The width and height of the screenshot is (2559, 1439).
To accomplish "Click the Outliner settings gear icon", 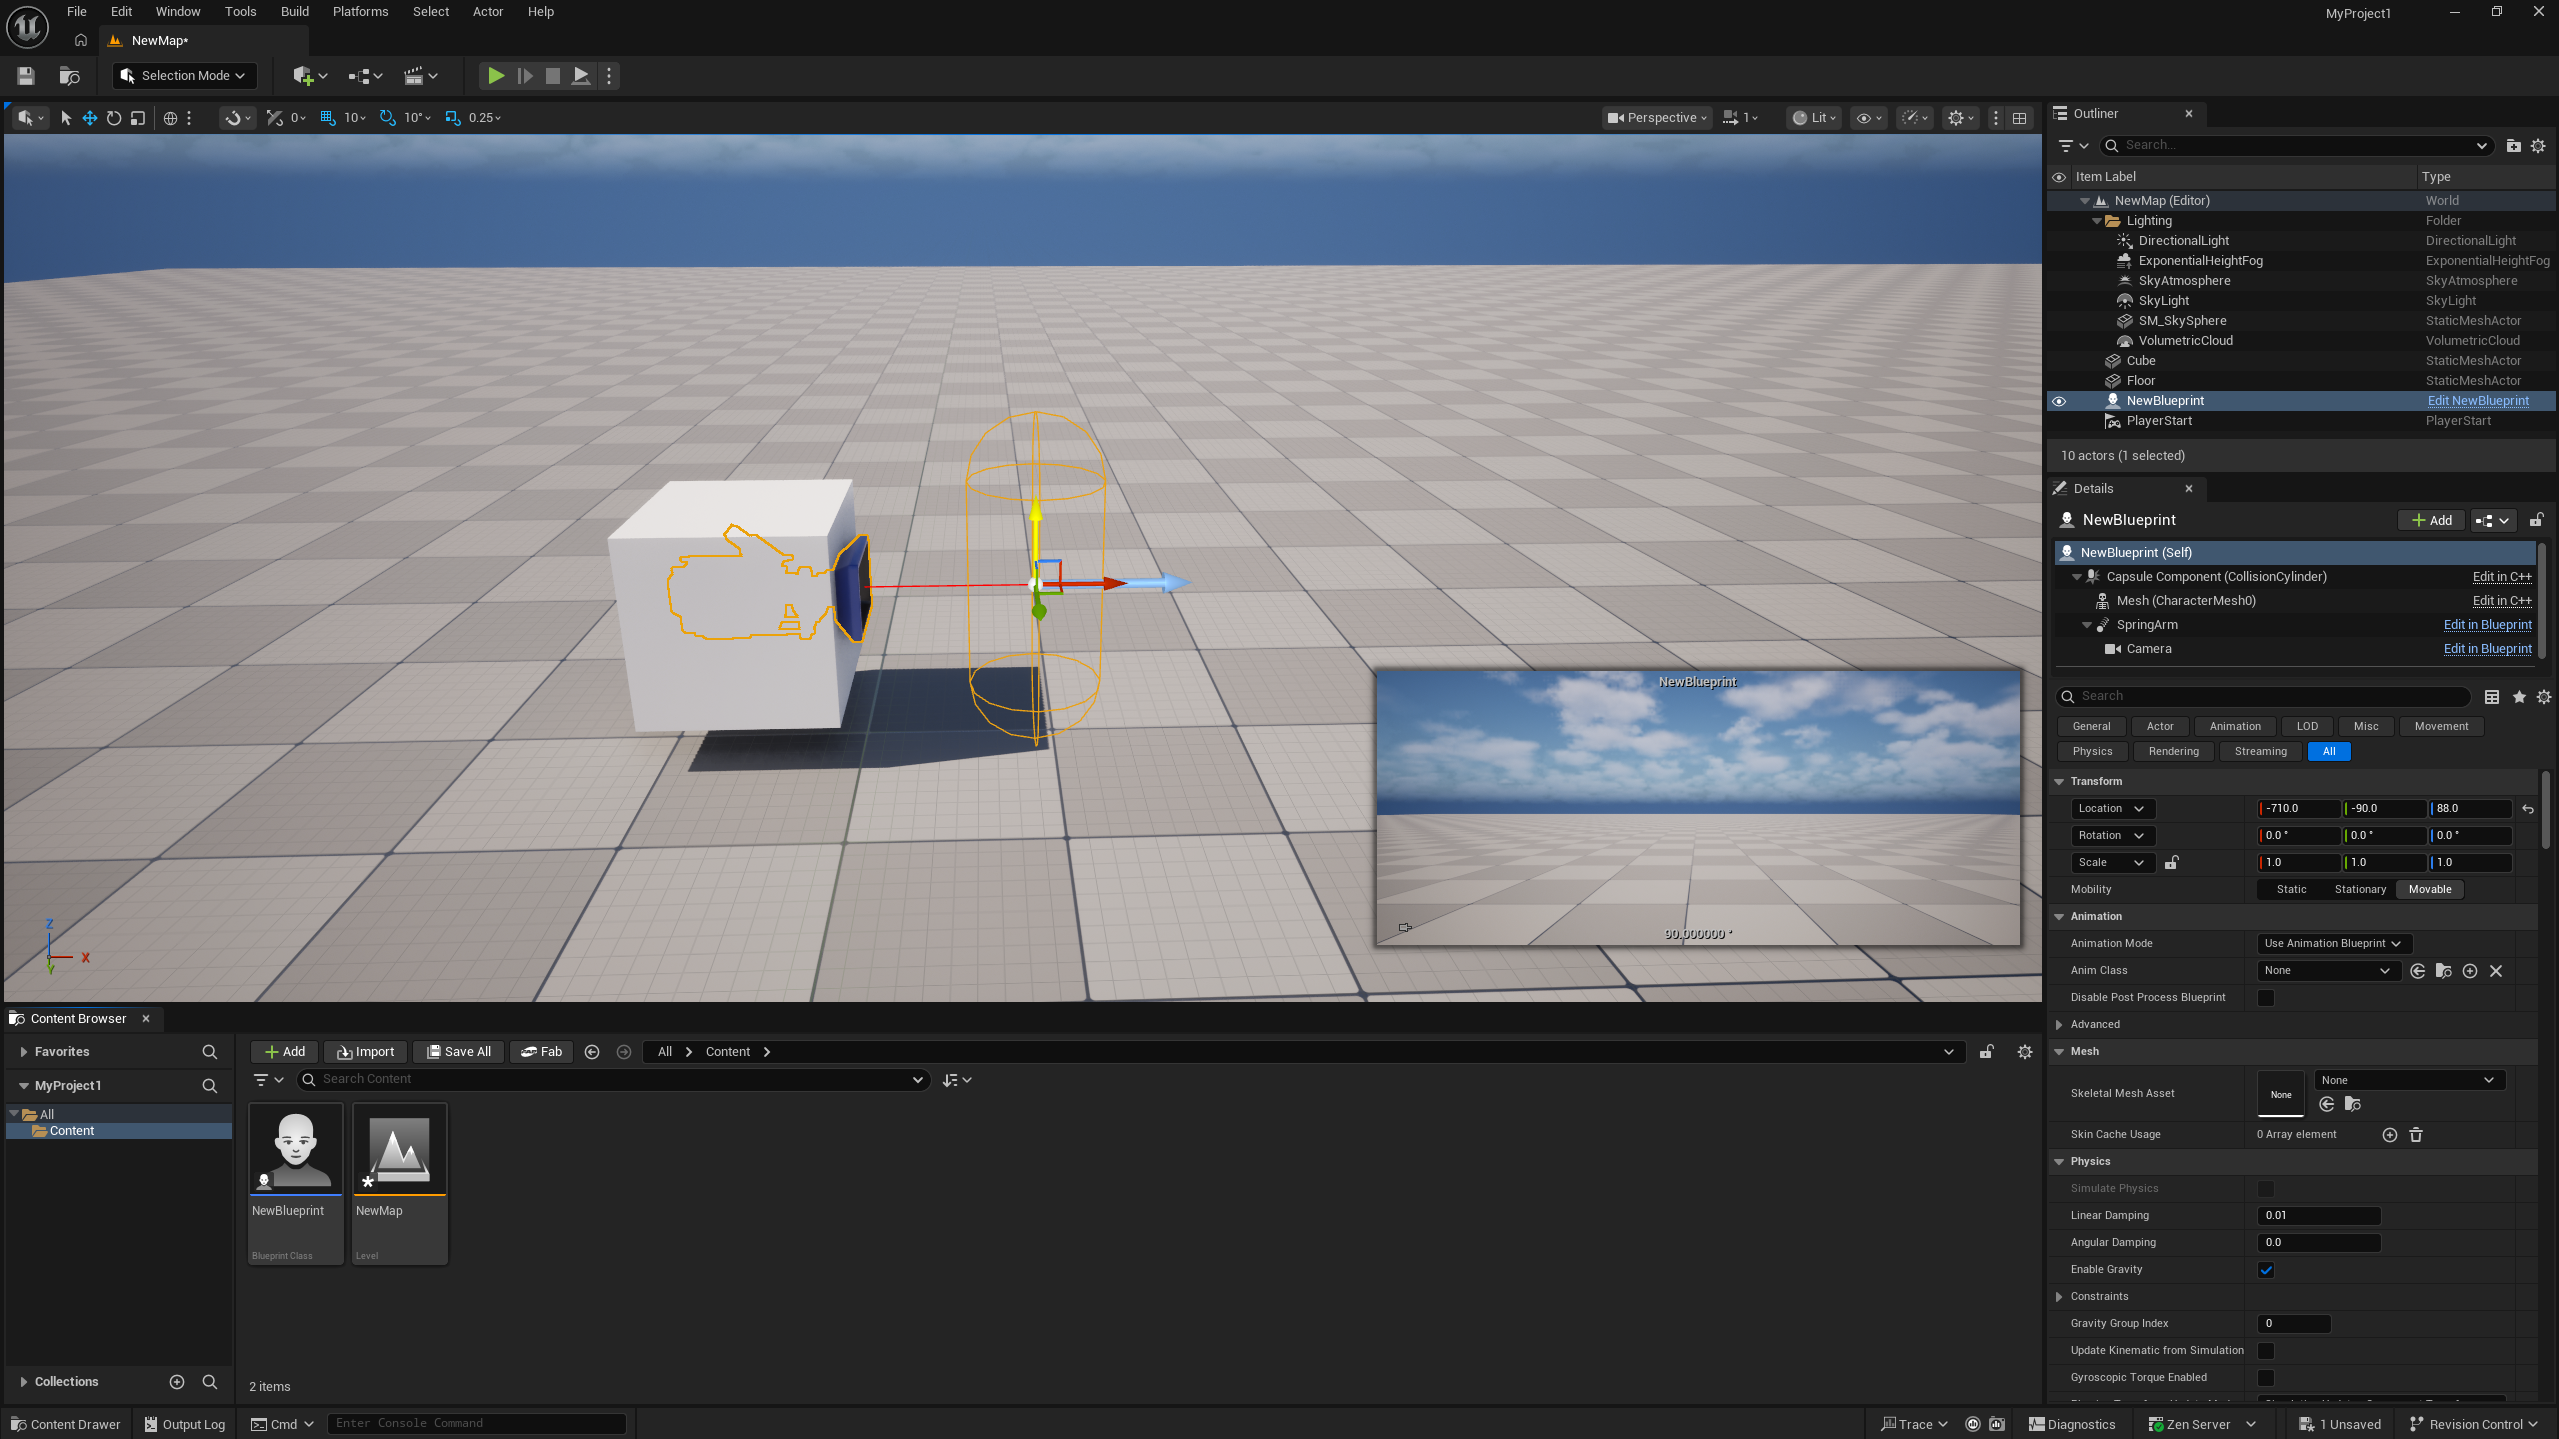I will tap(2538, 146).
